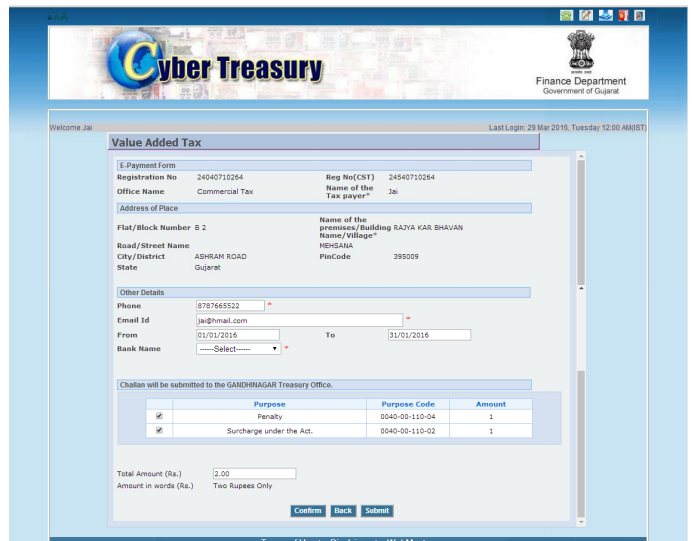Focus the Phone number input field

[x=230, y=305]
